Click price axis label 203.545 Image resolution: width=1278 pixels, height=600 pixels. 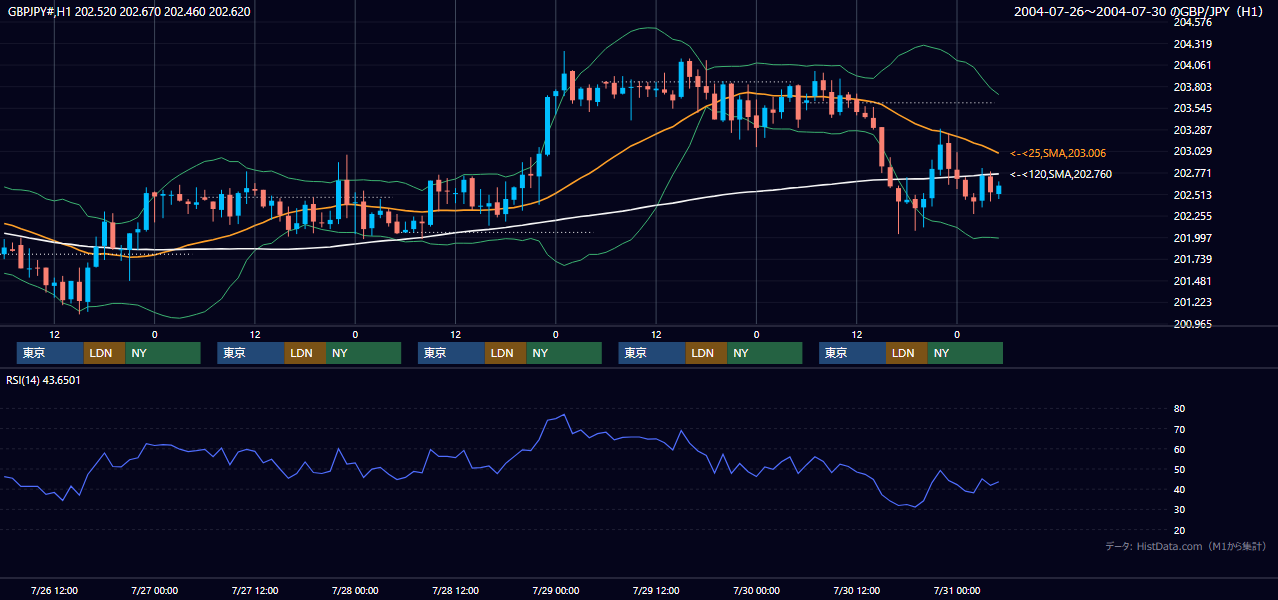pyautogui.click(x=1192, y=108)
